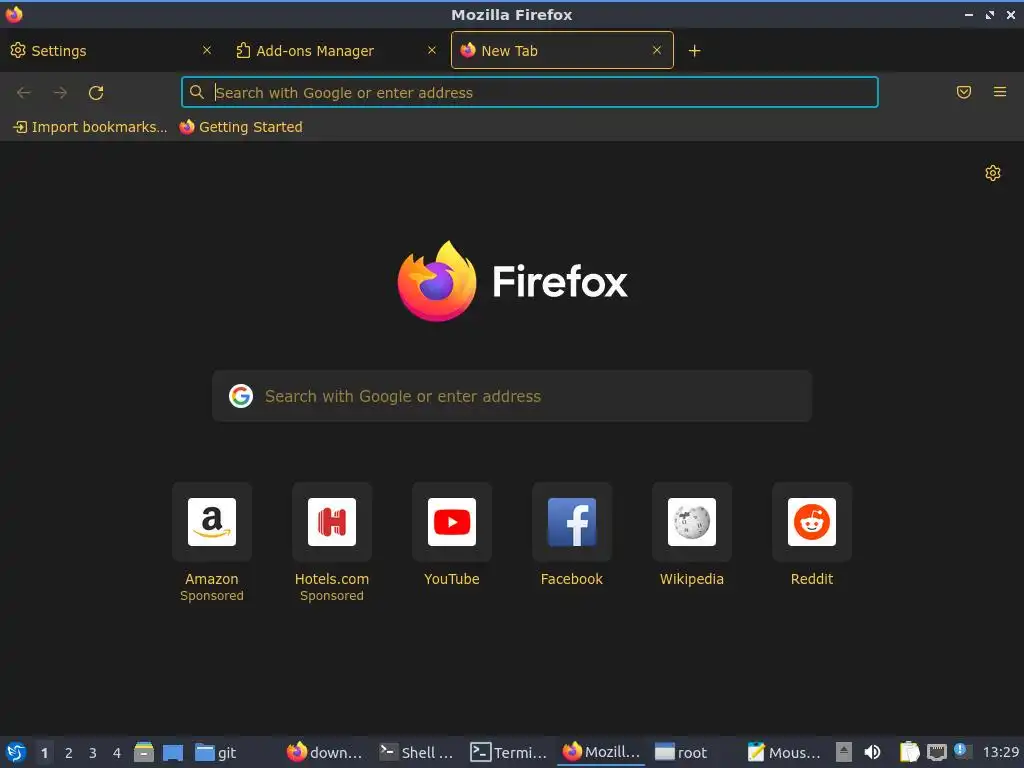Select the Mozill... taskbar window
Viewport: 1024px width, 768px height.
tap(601, 752)
